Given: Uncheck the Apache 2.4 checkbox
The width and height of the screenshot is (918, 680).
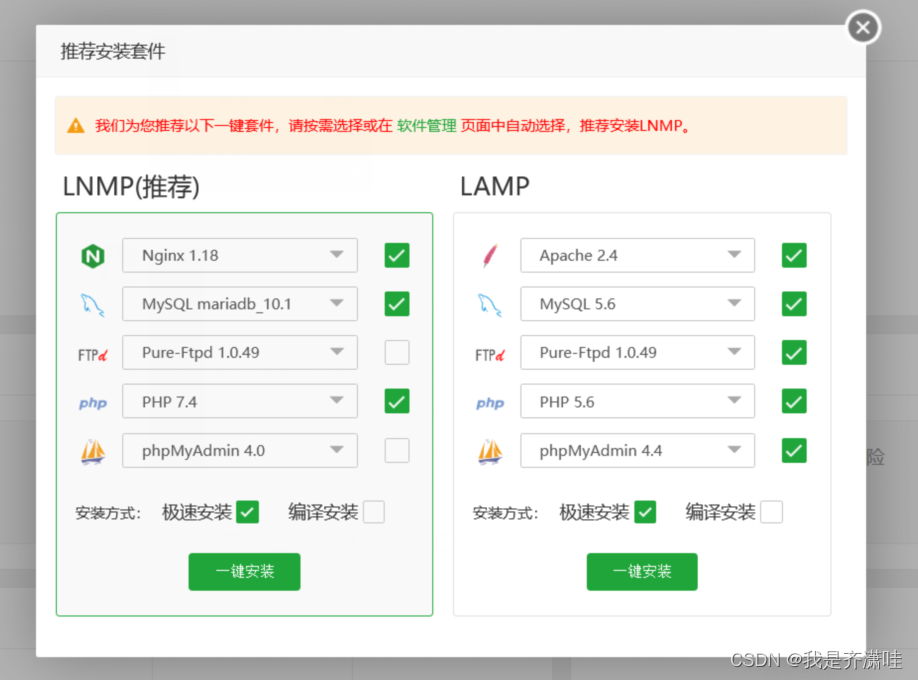Looking at the screenshot, I should pyautogui.click(x=794, y=255).
